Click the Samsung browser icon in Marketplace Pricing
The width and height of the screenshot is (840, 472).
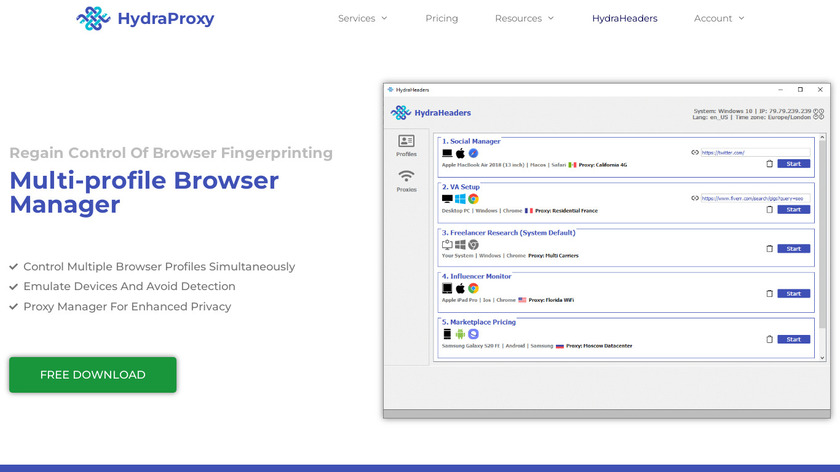point(473,334)
